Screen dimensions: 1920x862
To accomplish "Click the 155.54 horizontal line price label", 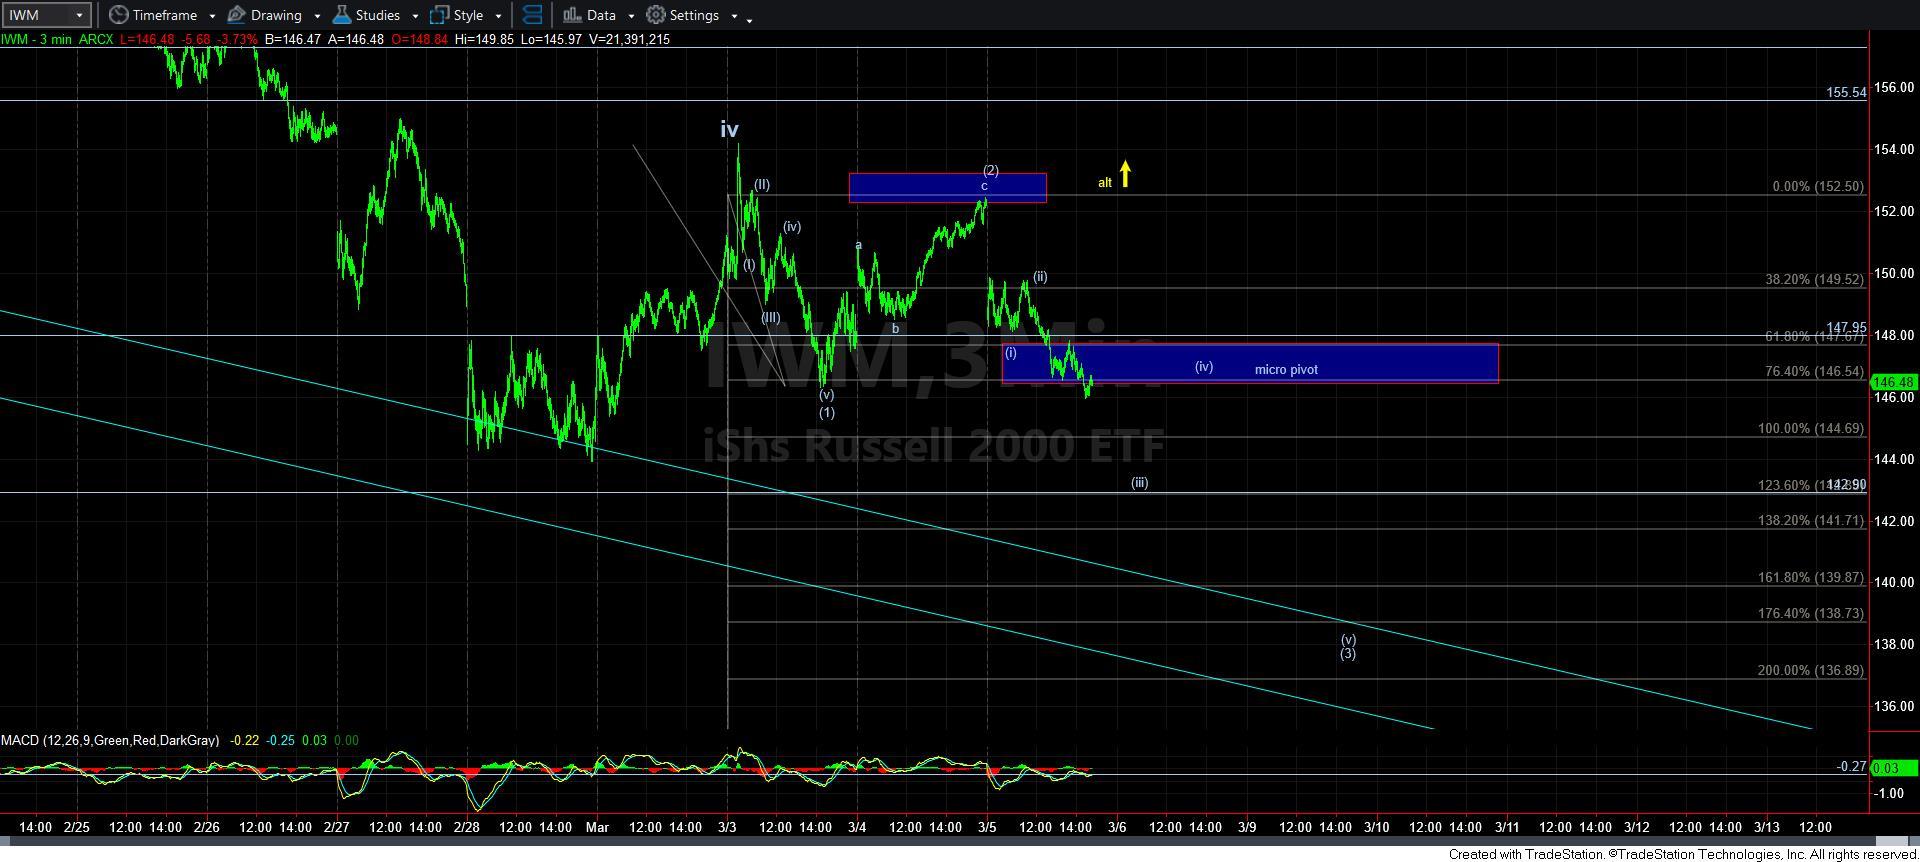I will coord(1846,92).
